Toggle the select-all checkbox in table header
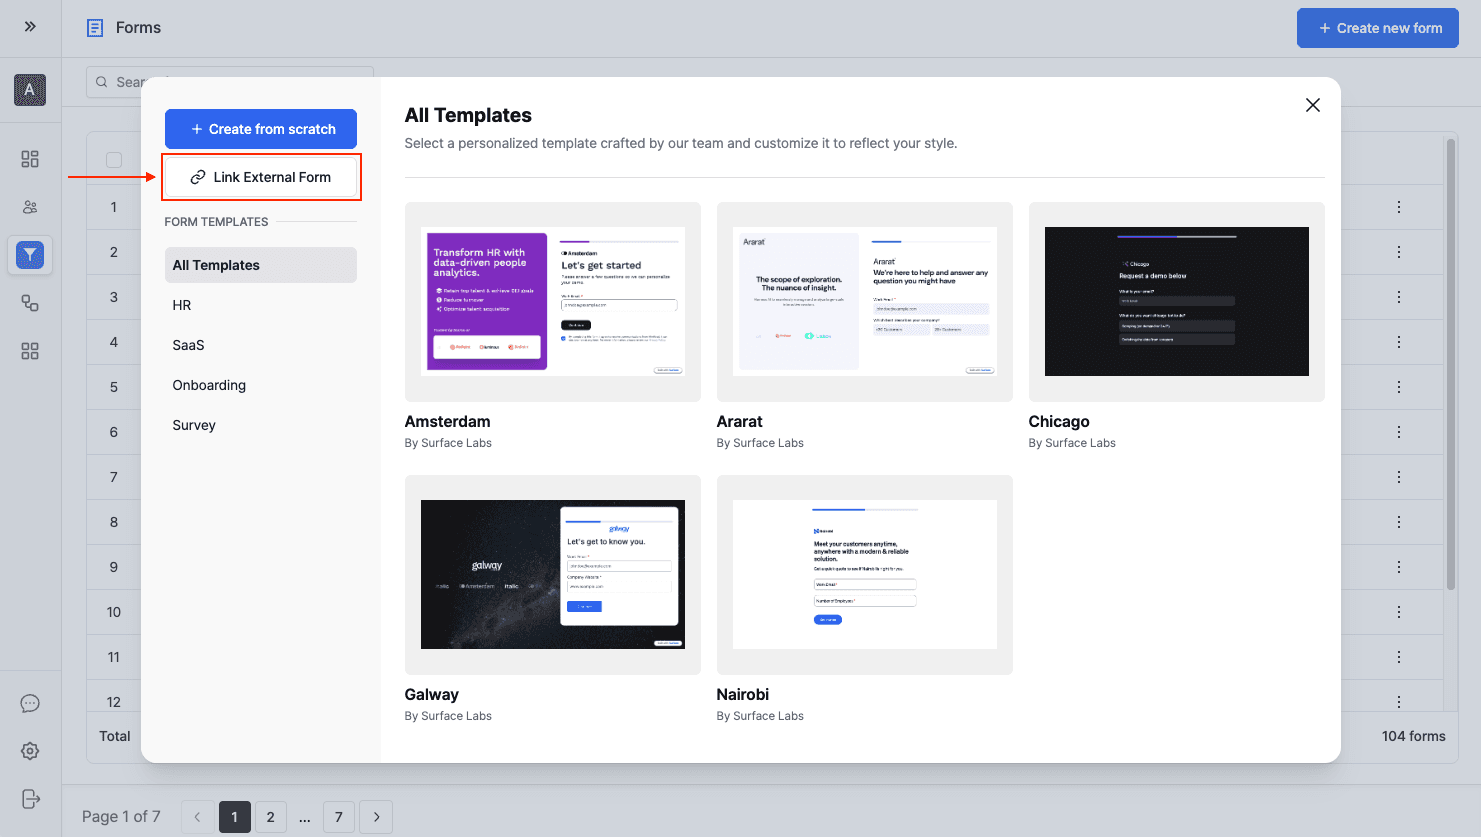Image resolution: width=1481 pixels, height=837 pixels. [x=114, y=160]
